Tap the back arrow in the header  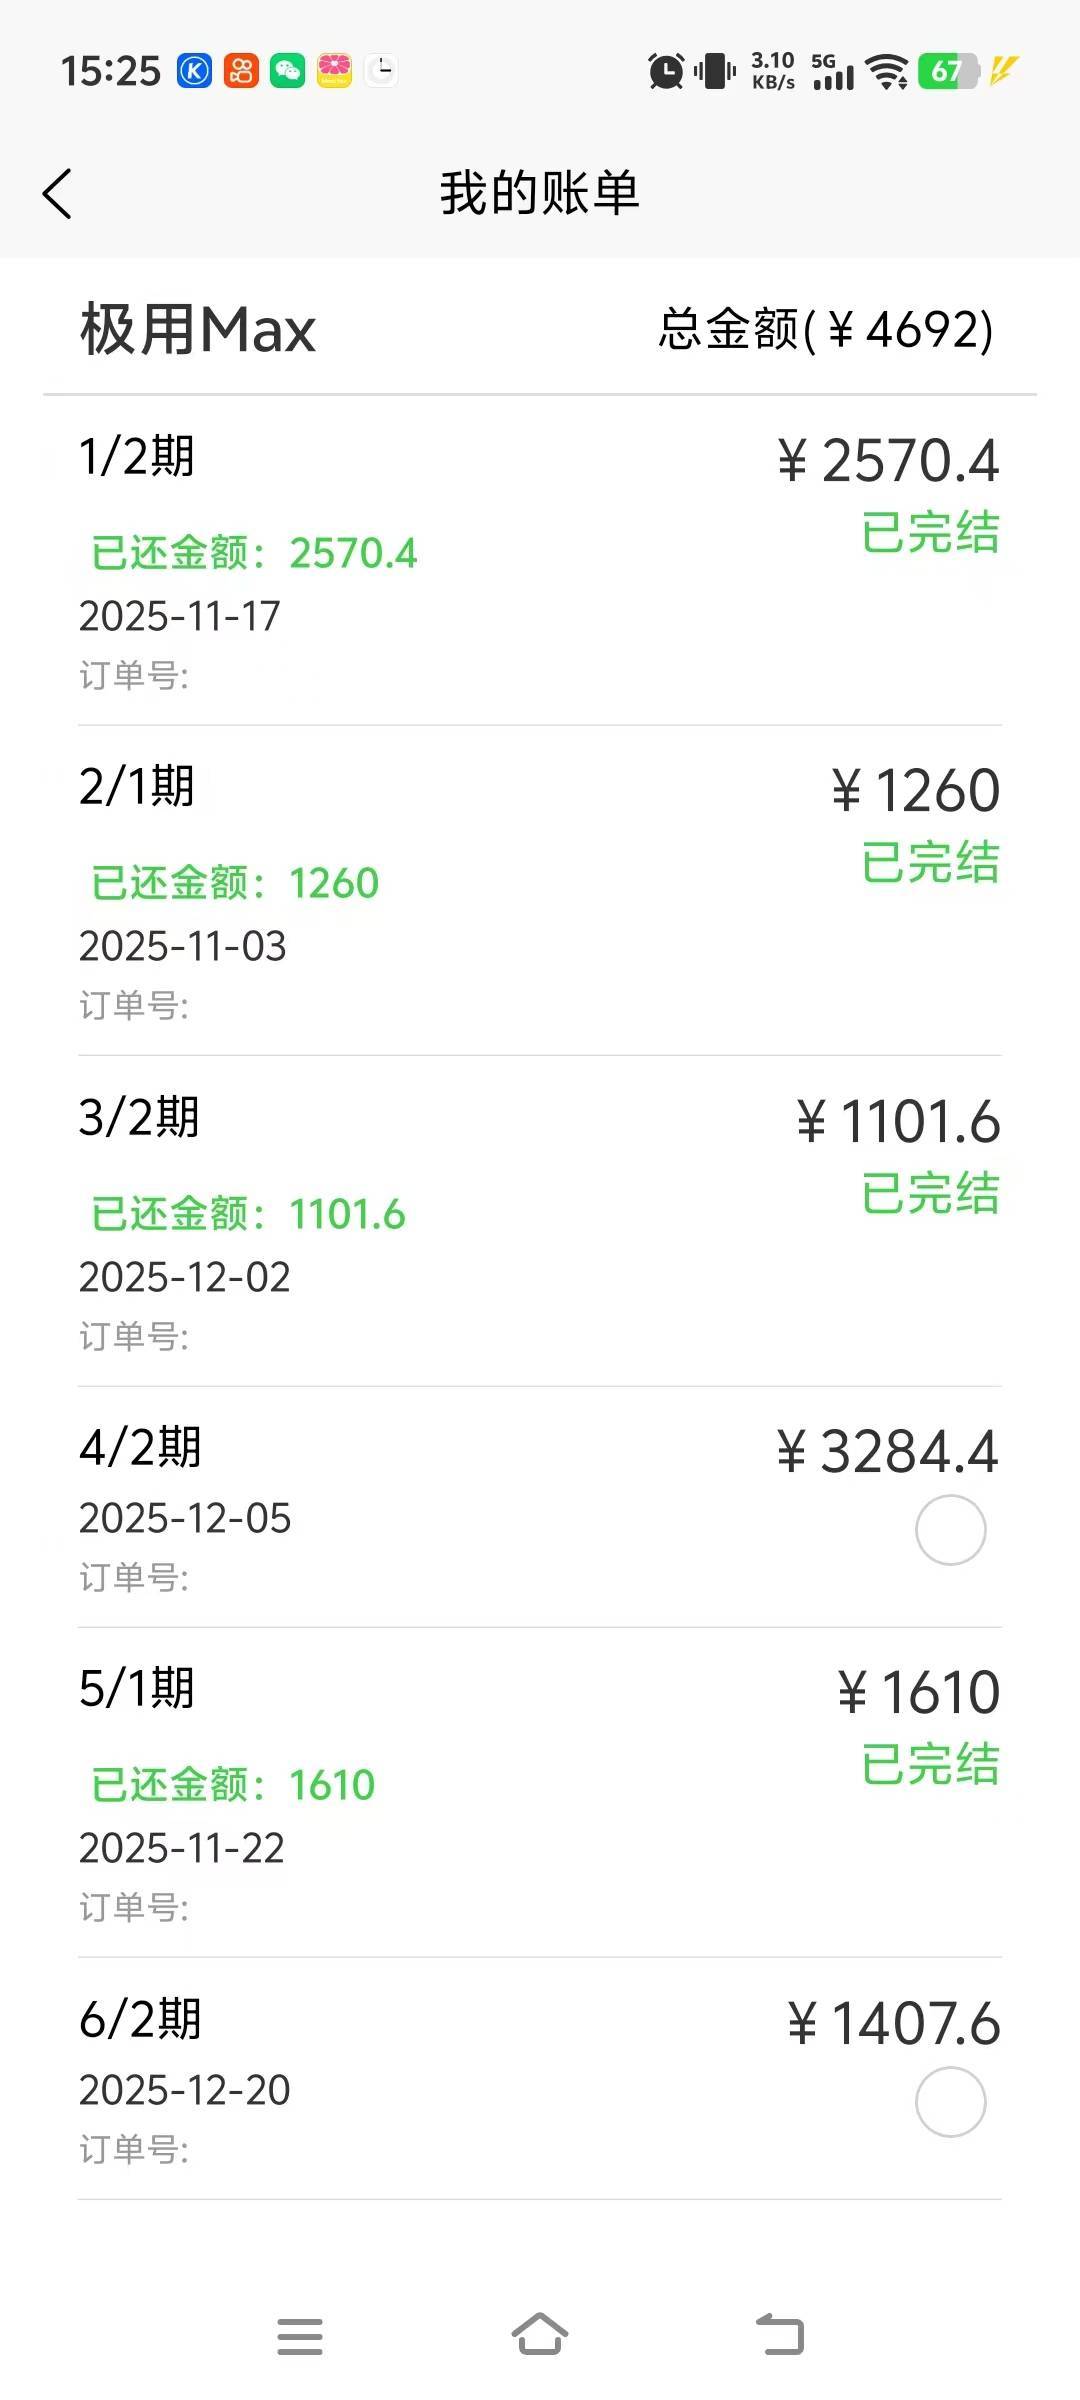[58, 193]
